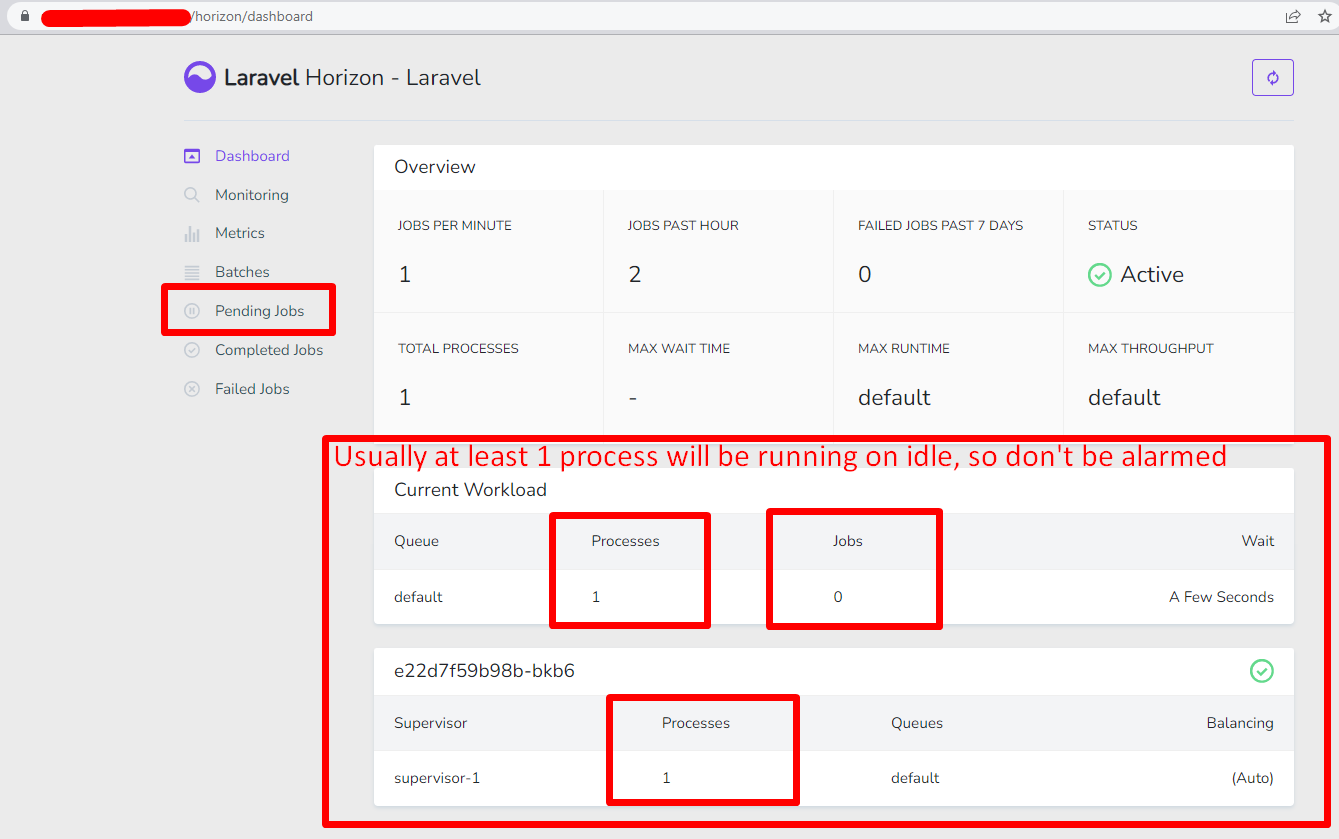Click the Completed Jobs checkmark icon
Viewport: 1339px width, 839px height.
pos(191,349)
